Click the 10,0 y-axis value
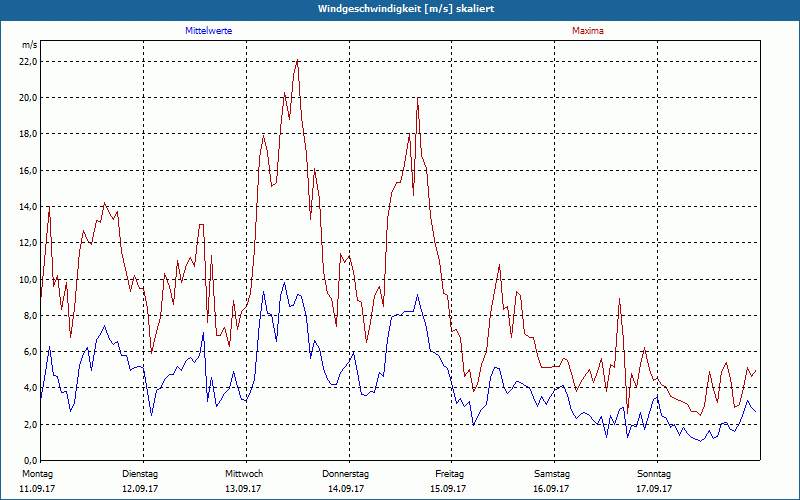Screen dimensions: 800x500 (x=30, y=280)
